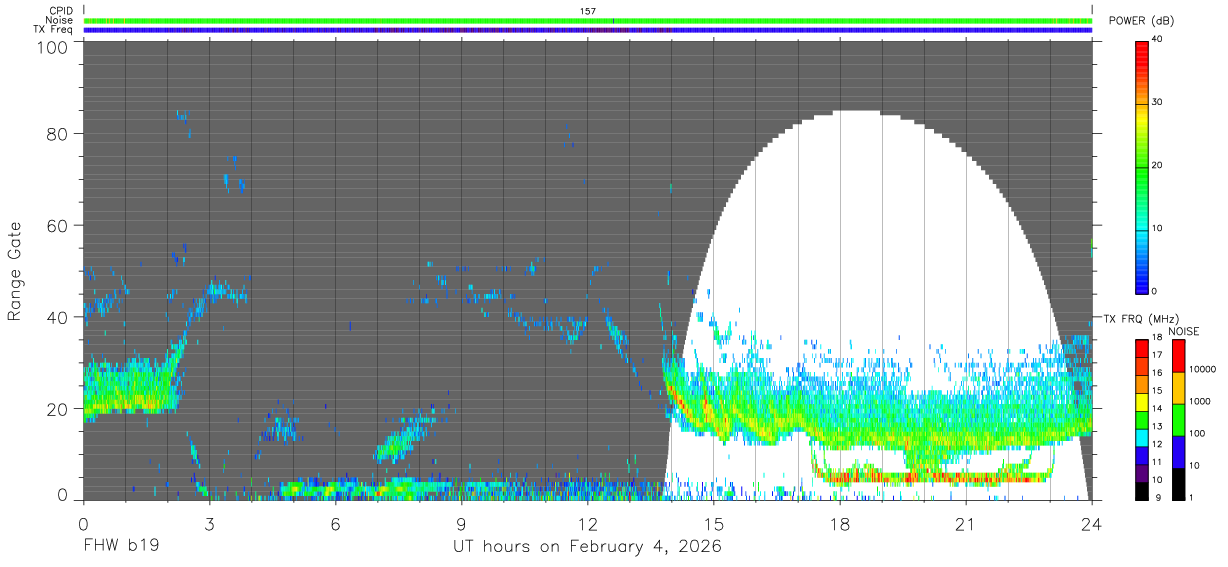This screenshot has width=1228, height=567.
Task: Click the '80' tick on the Range Gate axis
Action: (x=56, y=133)
